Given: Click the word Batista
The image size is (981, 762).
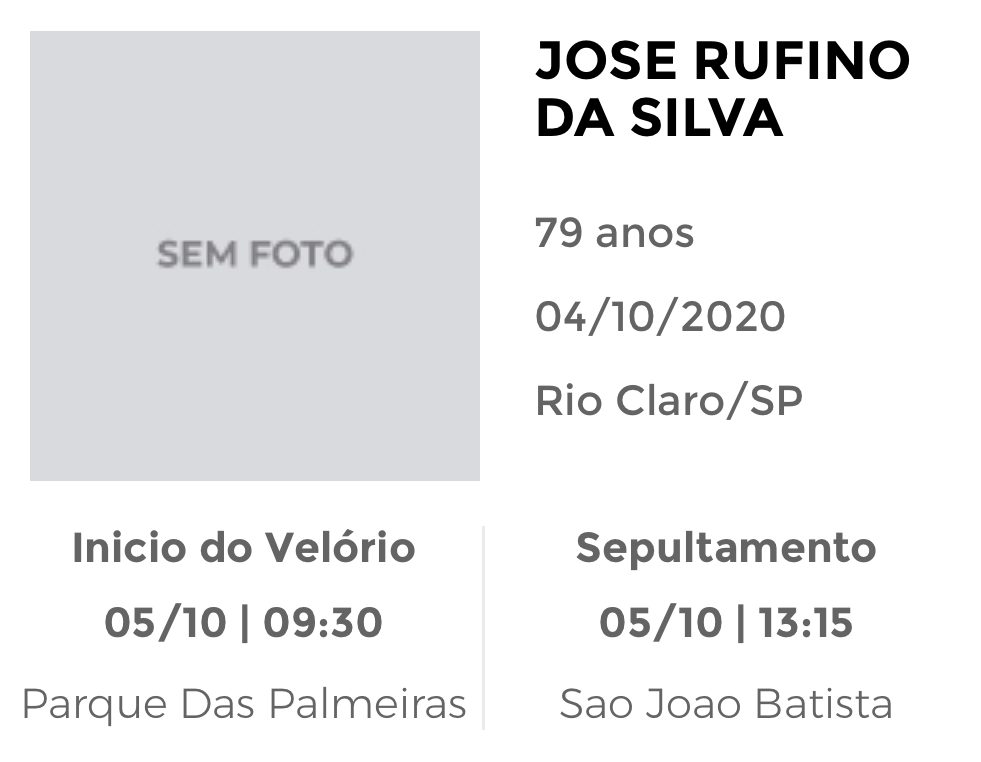Looking at the screenshot, I should tap(823, 704).
